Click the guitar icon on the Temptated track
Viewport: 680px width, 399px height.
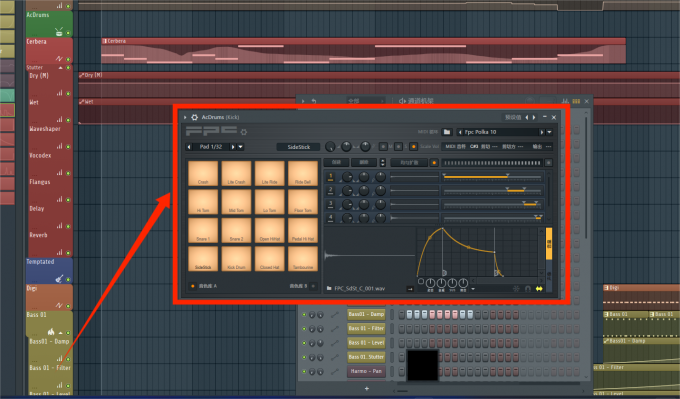click(59, 278)
